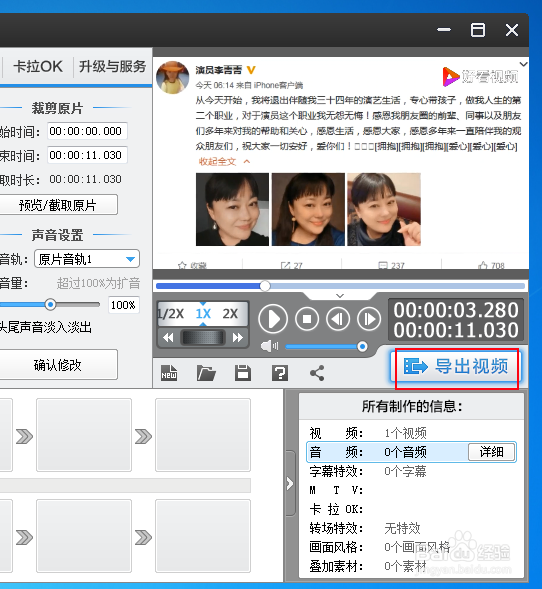The image size is (542, 589).
Task: Switch to the 卡拉OK tab
Action: (x=38, y=66)
